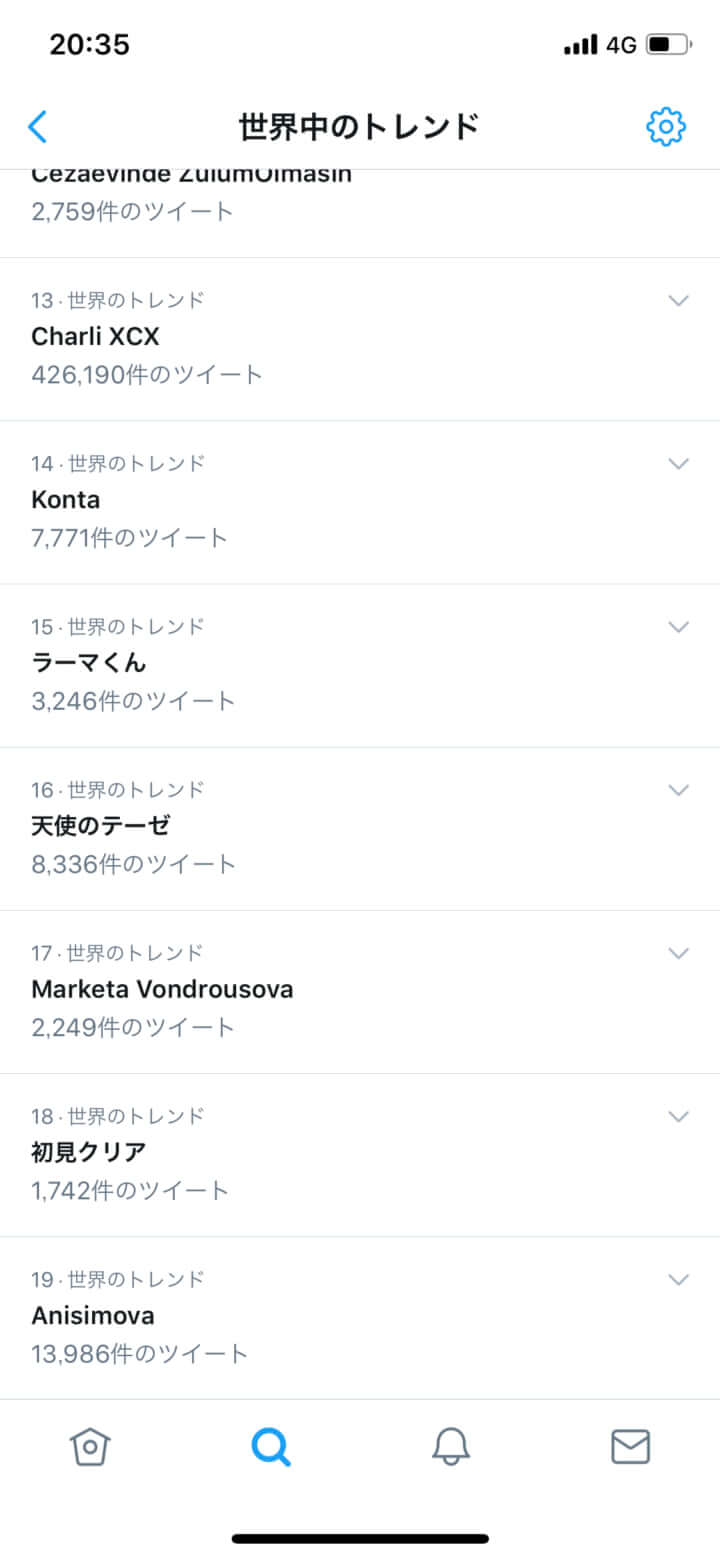Select the ラーマくん trending topic
The height and width of the screenshot is (1559, 720).
pos(89,663)
